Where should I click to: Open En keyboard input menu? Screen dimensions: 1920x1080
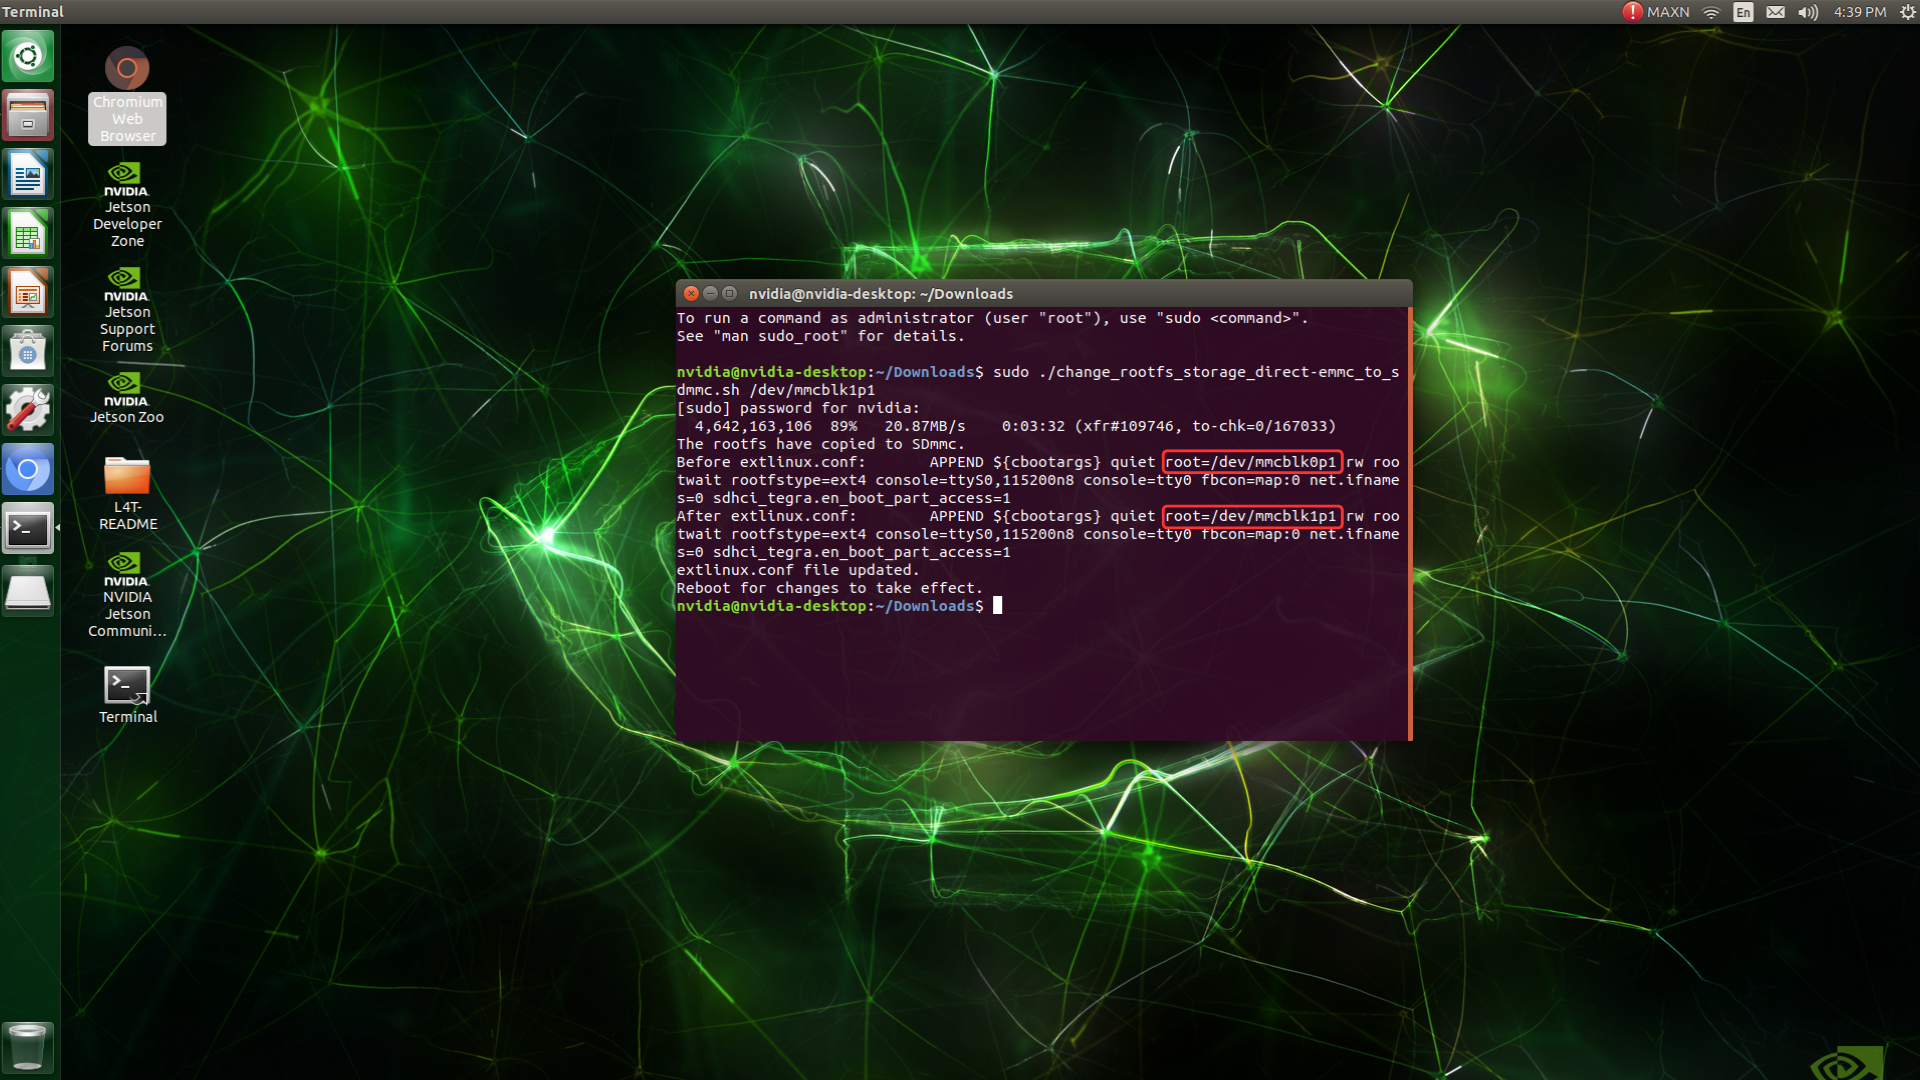tap(1743, 12)
